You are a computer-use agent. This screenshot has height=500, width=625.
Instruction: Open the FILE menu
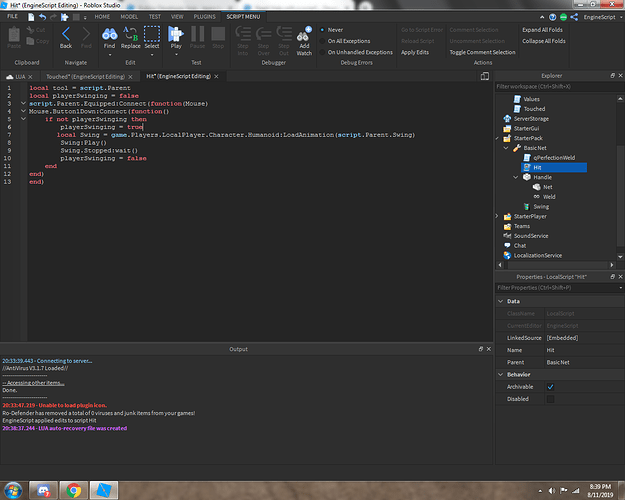[12, 16]
